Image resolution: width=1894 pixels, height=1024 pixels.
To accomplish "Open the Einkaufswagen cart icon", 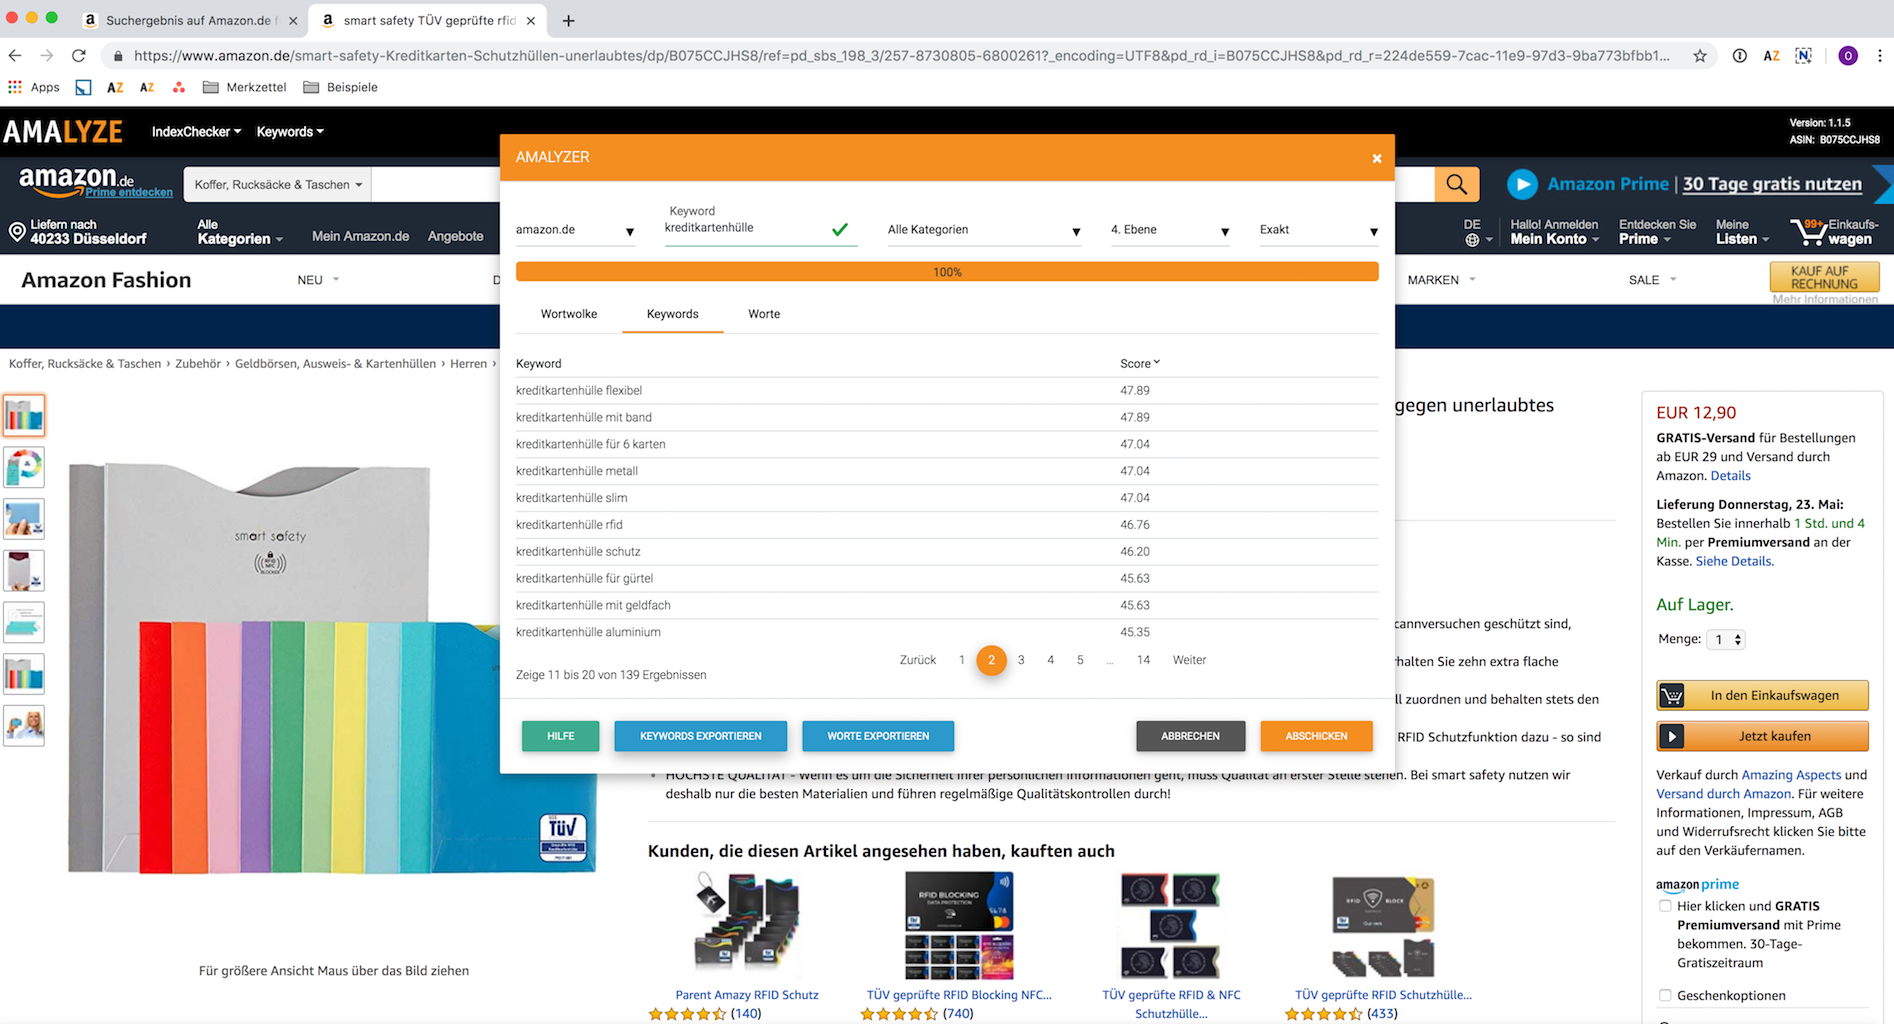I will pos(1808,231).
